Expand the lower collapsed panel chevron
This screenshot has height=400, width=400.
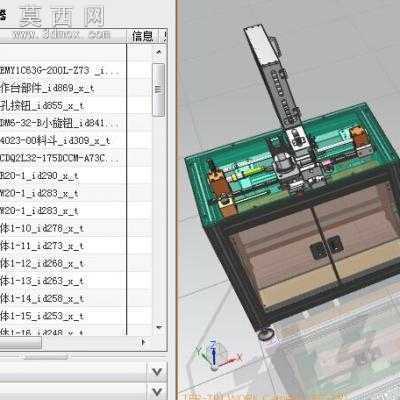click(157, 391)
